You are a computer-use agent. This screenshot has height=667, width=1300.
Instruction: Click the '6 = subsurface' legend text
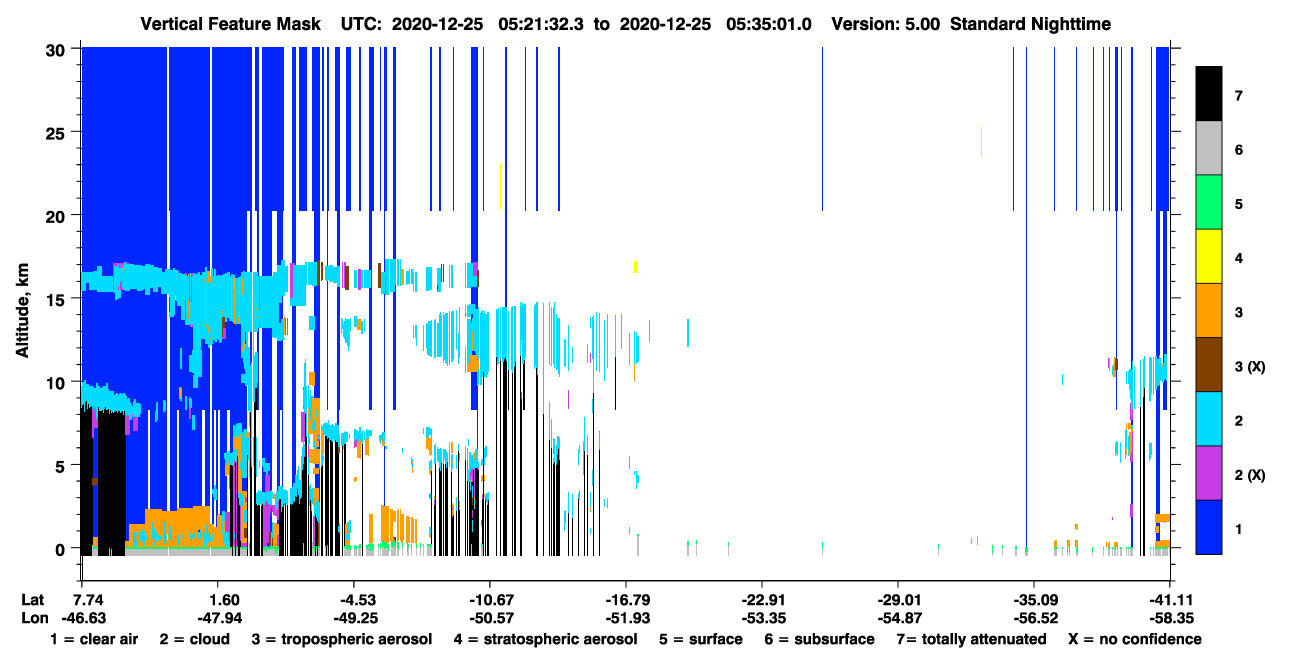click(x=819, y=639)
